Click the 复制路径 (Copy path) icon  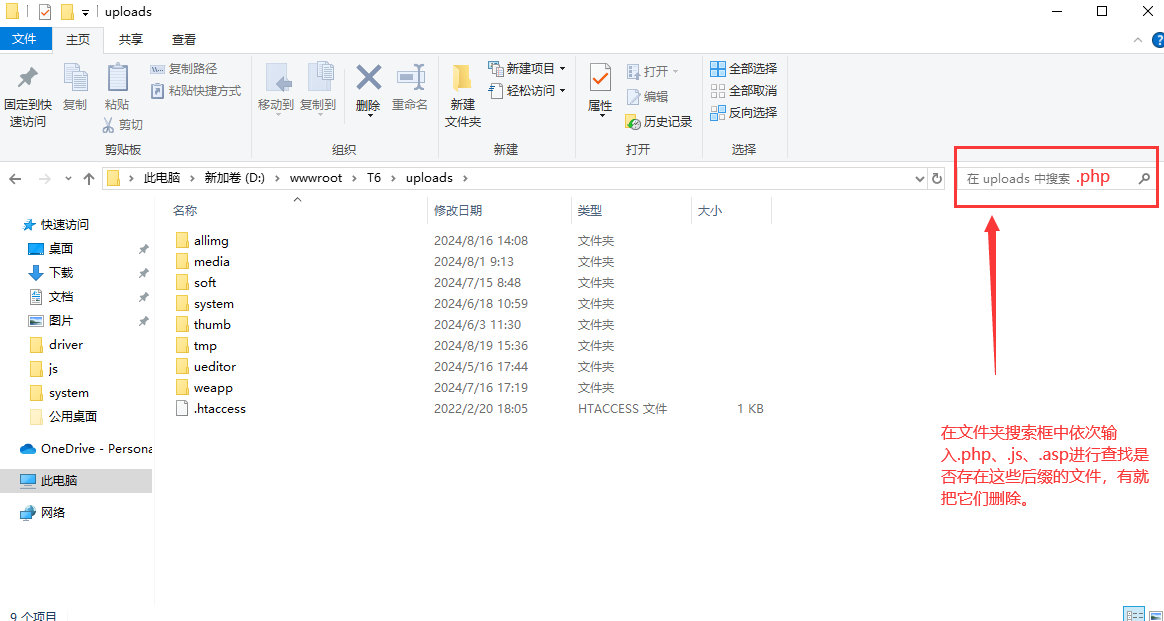[185, 68]
